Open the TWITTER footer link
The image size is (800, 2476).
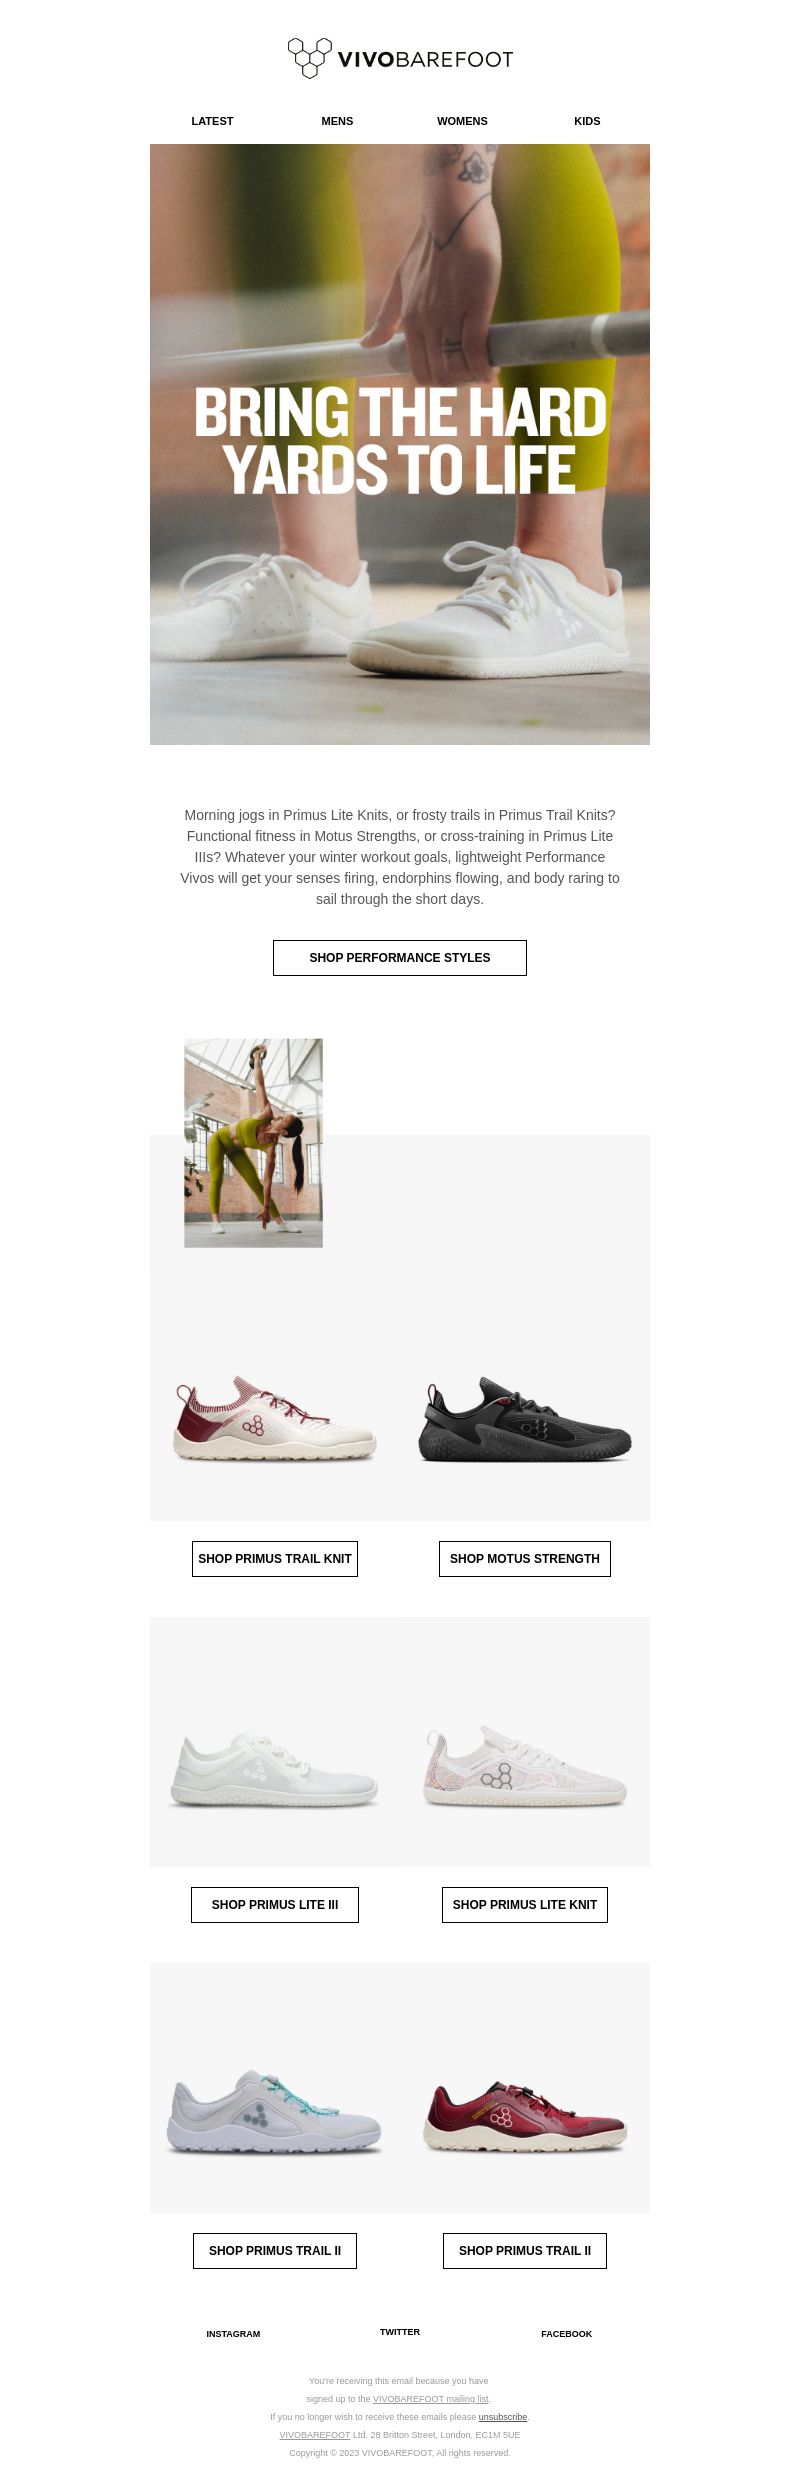point(400,2332)
